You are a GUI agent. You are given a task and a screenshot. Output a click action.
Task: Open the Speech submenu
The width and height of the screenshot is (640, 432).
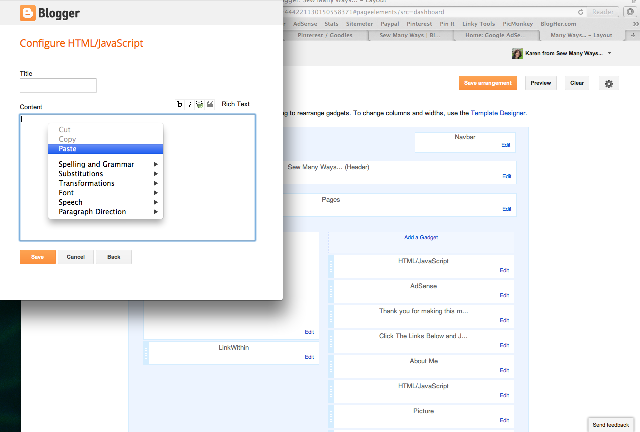click(105, 202)
